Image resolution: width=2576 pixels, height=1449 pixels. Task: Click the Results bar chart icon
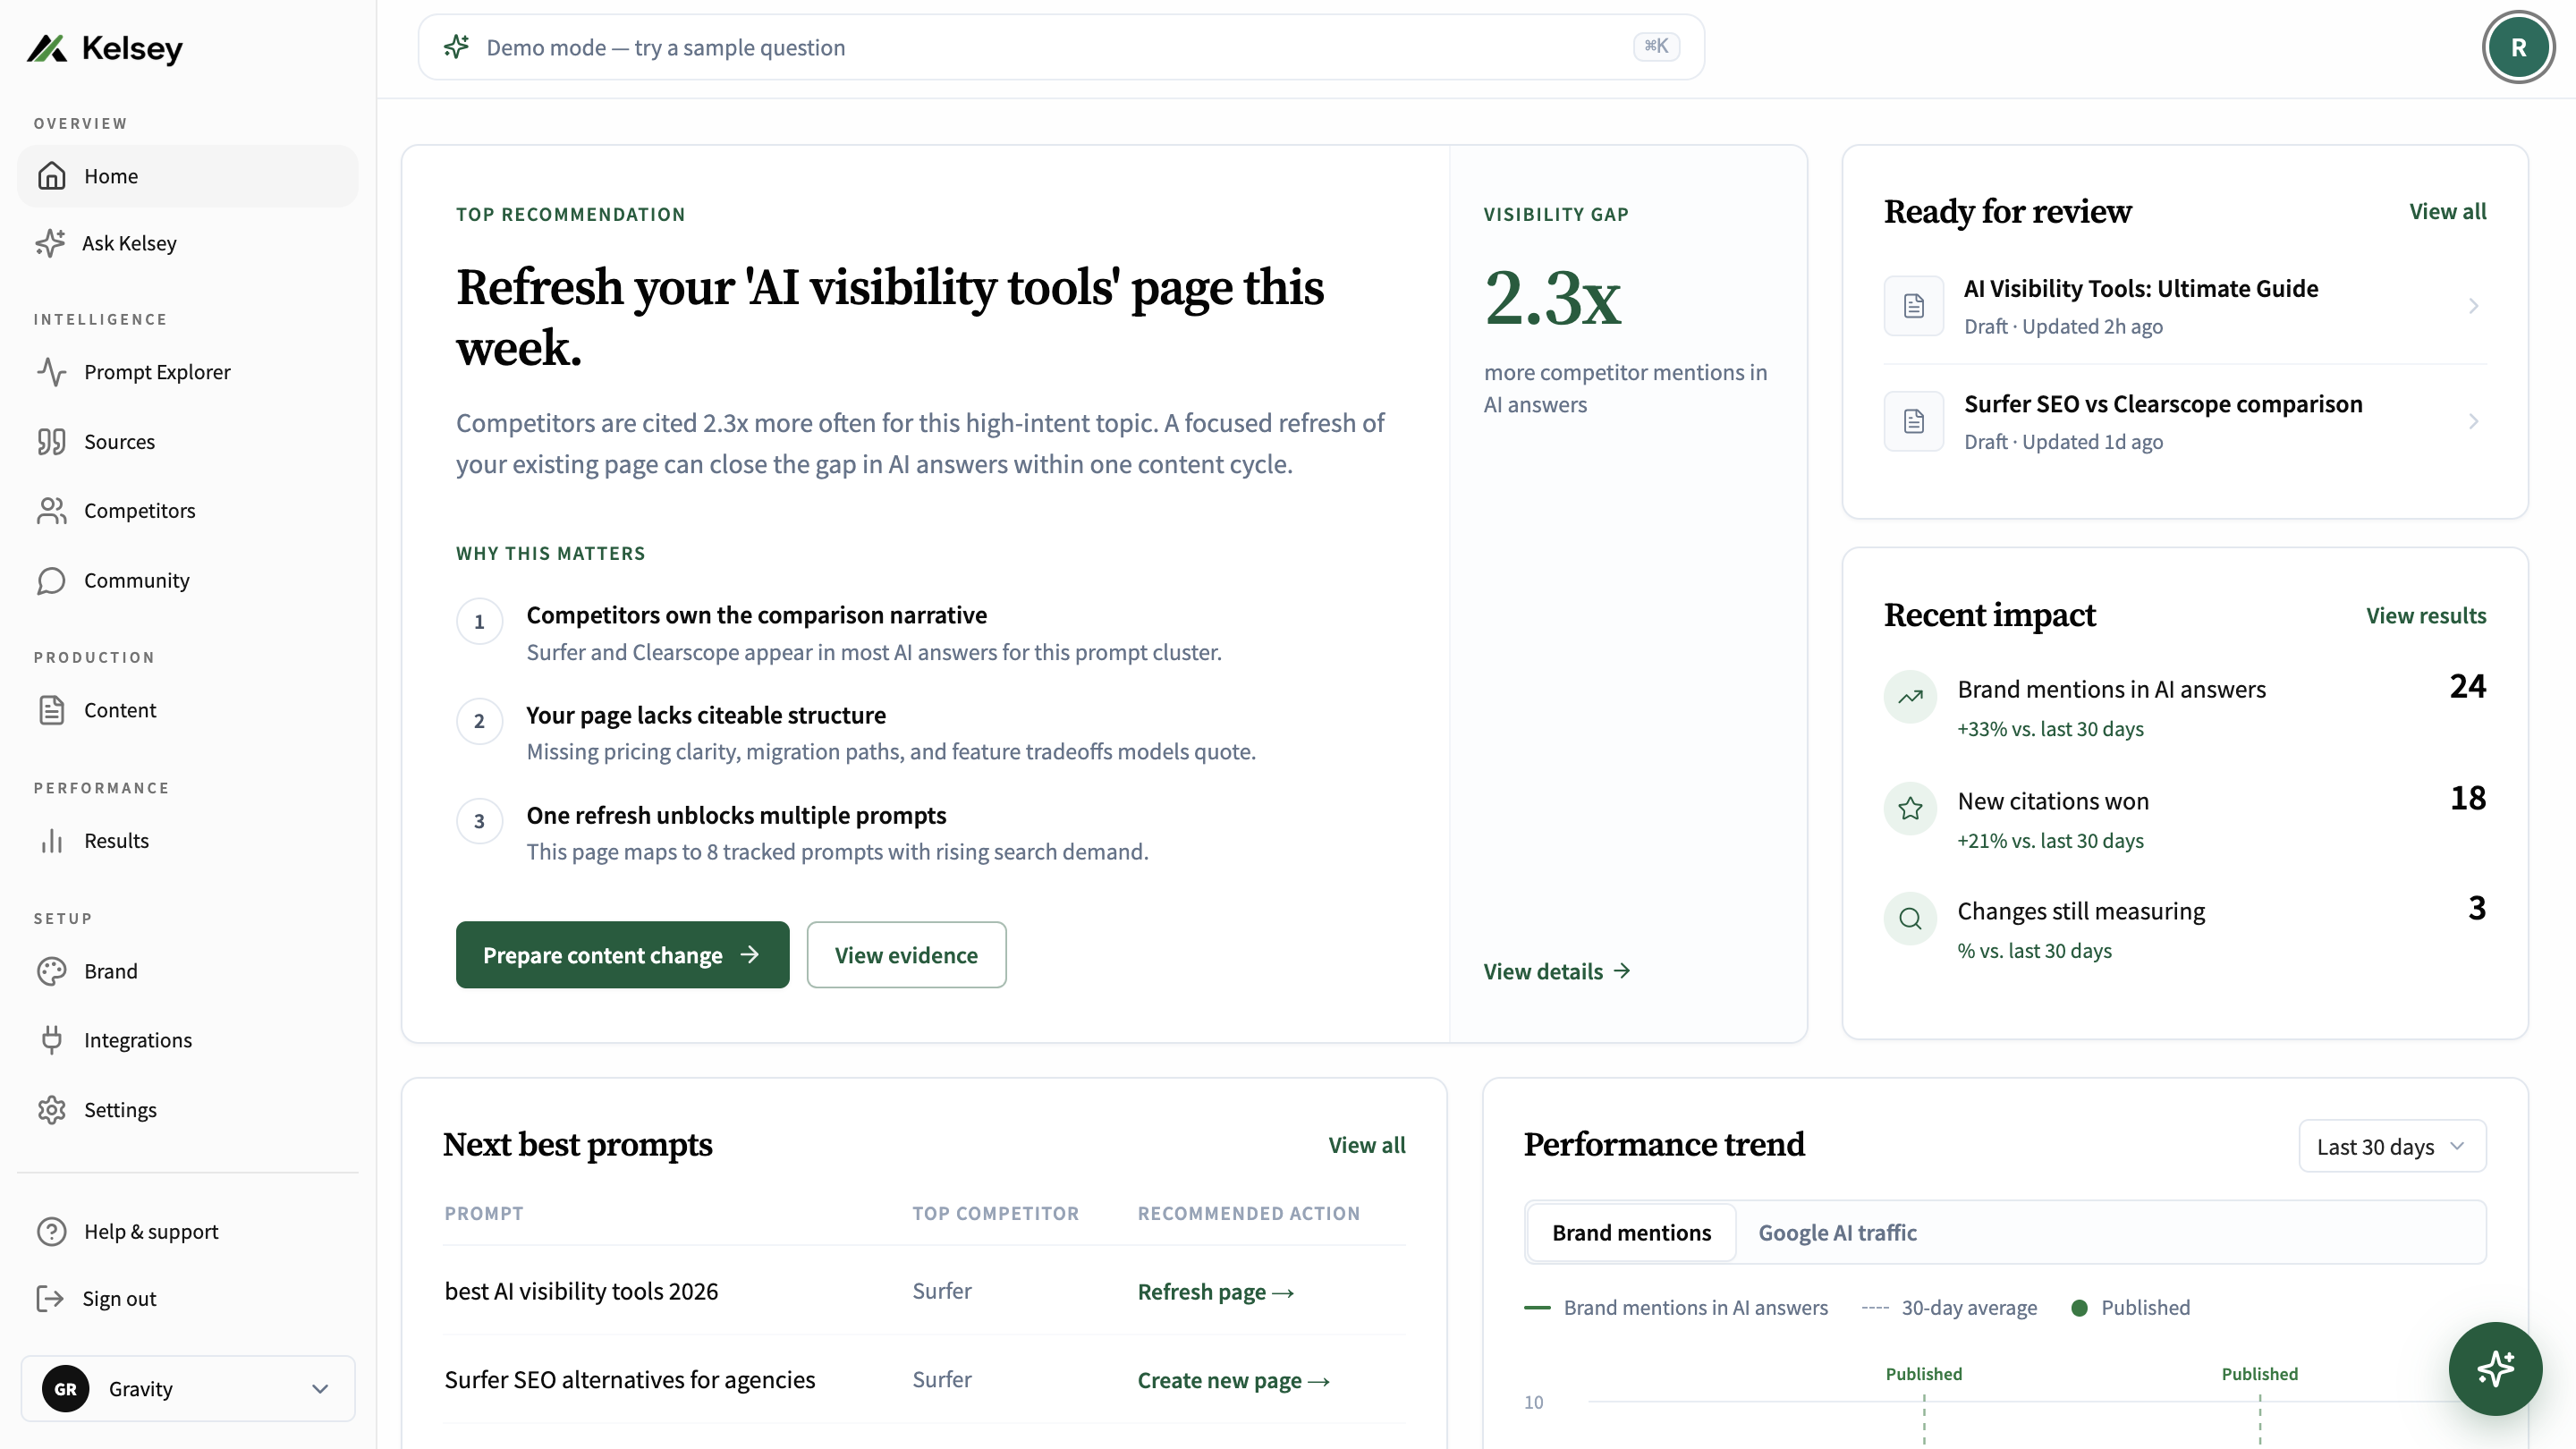(51, 840)
